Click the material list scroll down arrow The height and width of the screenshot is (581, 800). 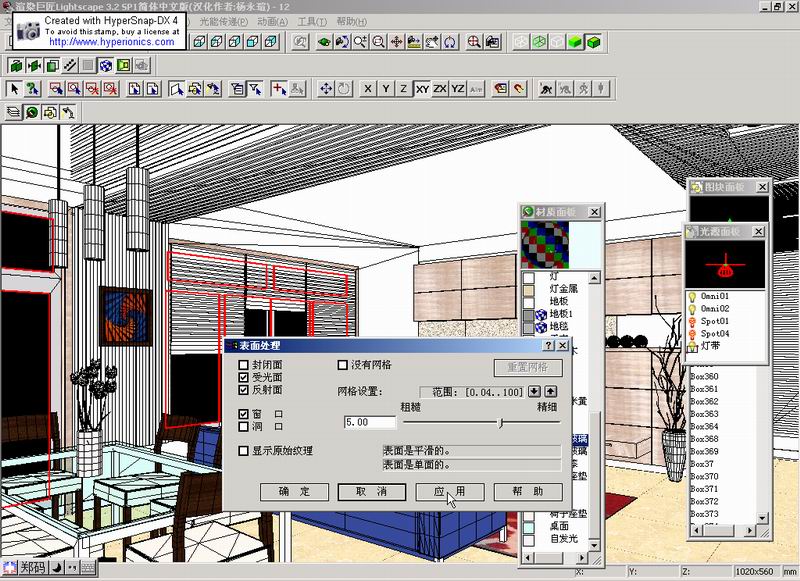point(594,546)
